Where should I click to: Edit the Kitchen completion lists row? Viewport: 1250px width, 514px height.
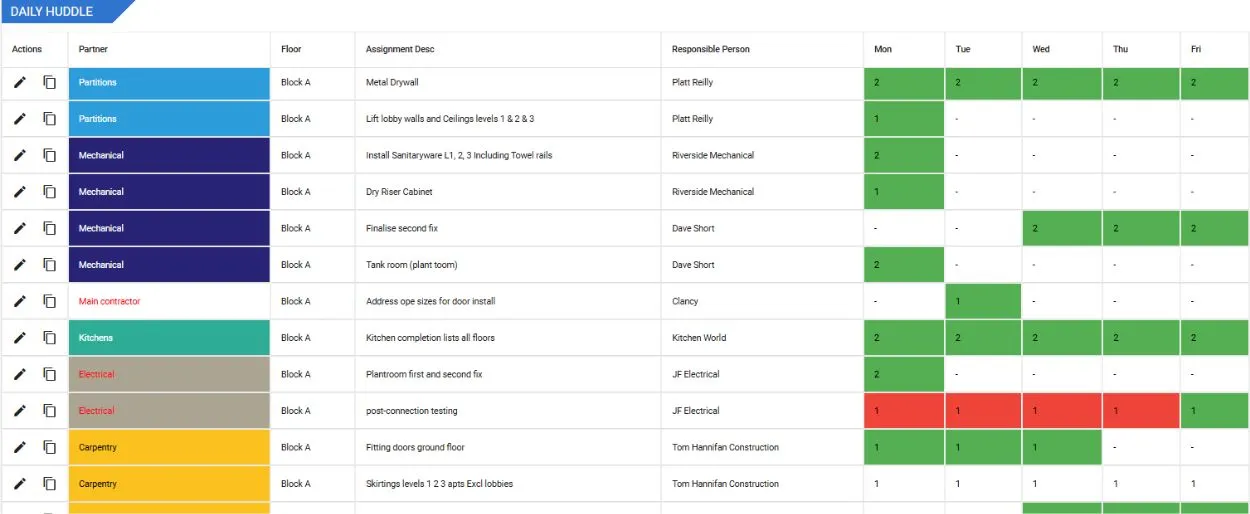[19, 338]
